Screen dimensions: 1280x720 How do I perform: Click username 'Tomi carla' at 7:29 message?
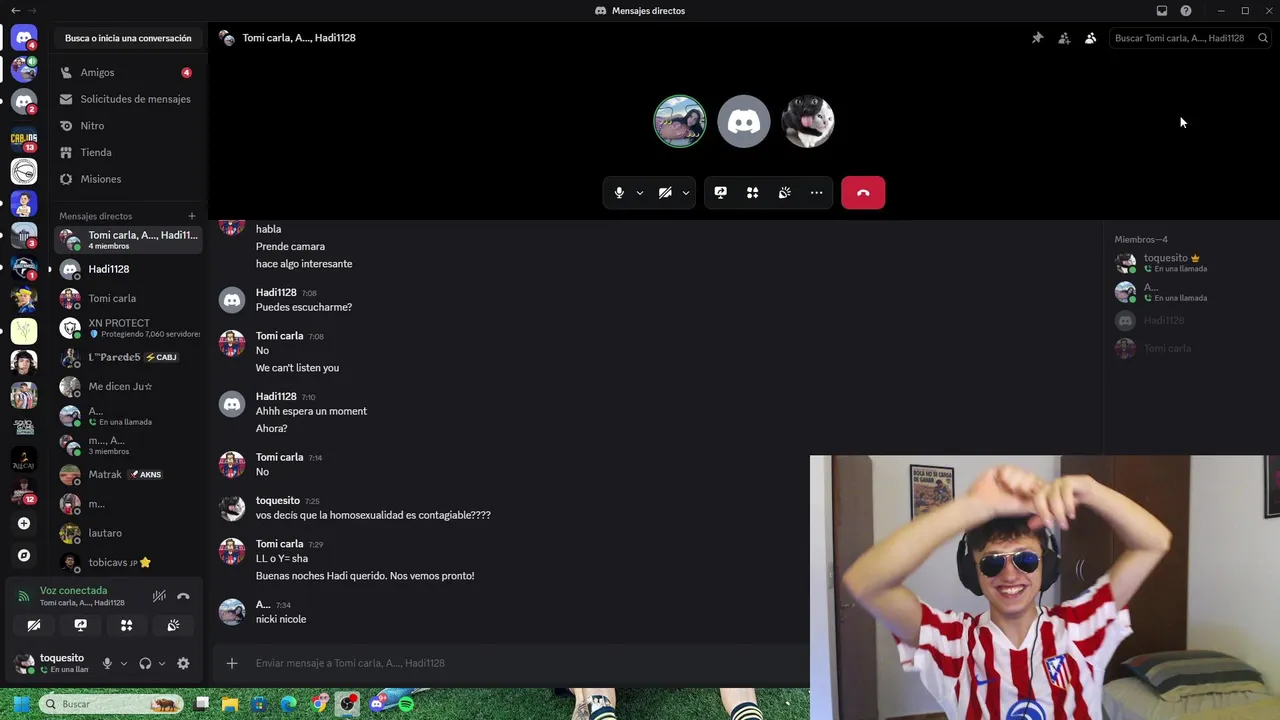(279, 544)
